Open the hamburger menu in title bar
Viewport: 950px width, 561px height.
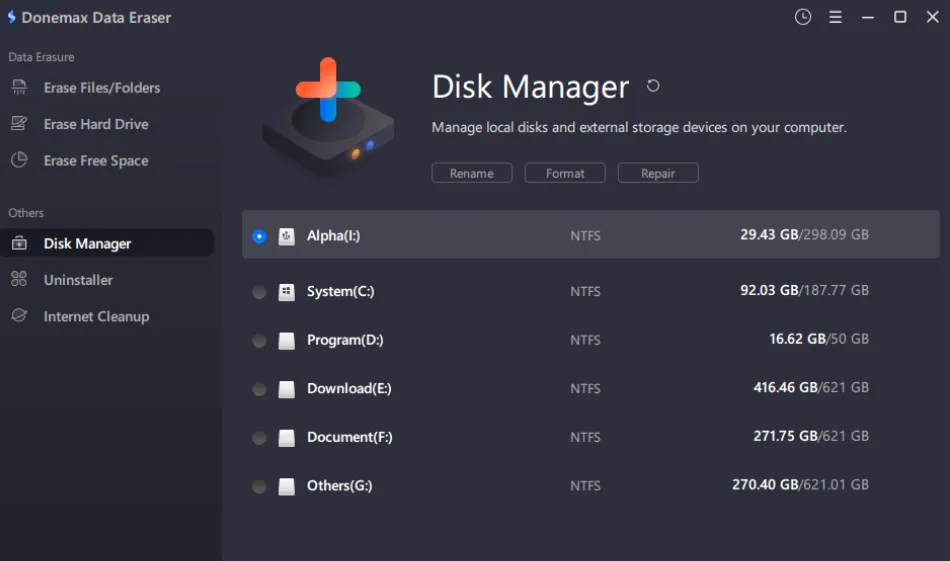[x=835, y=17]
